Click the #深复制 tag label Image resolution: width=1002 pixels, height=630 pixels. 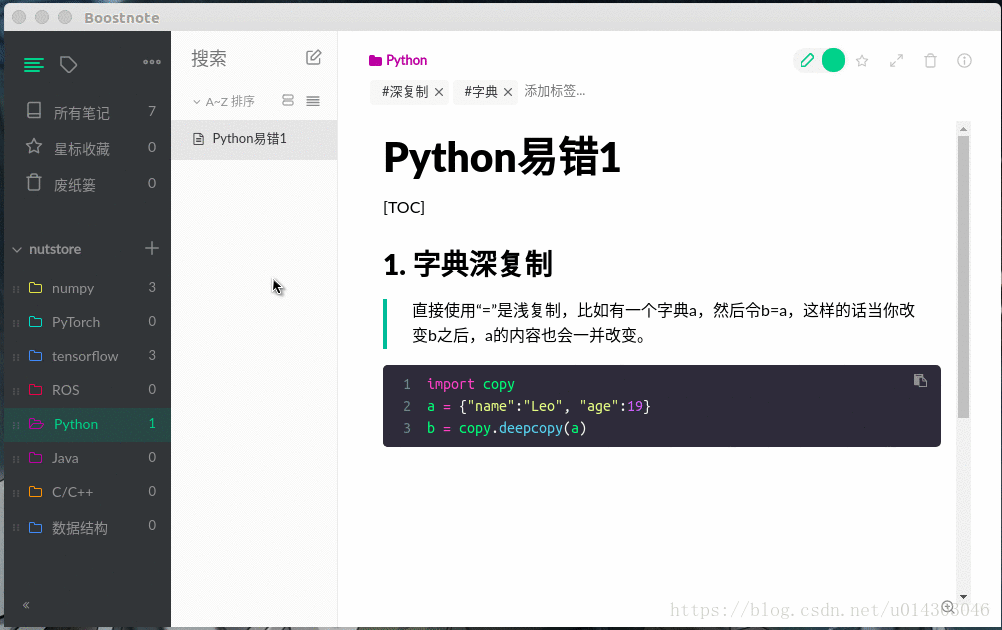405,92
